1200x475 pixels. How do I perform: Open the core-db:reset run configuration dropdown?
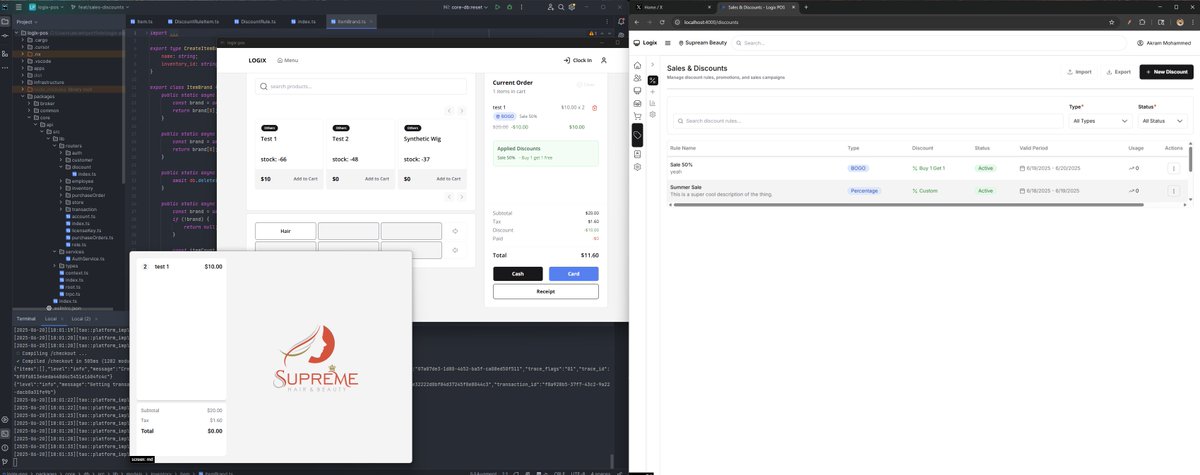tap(467, 7)
